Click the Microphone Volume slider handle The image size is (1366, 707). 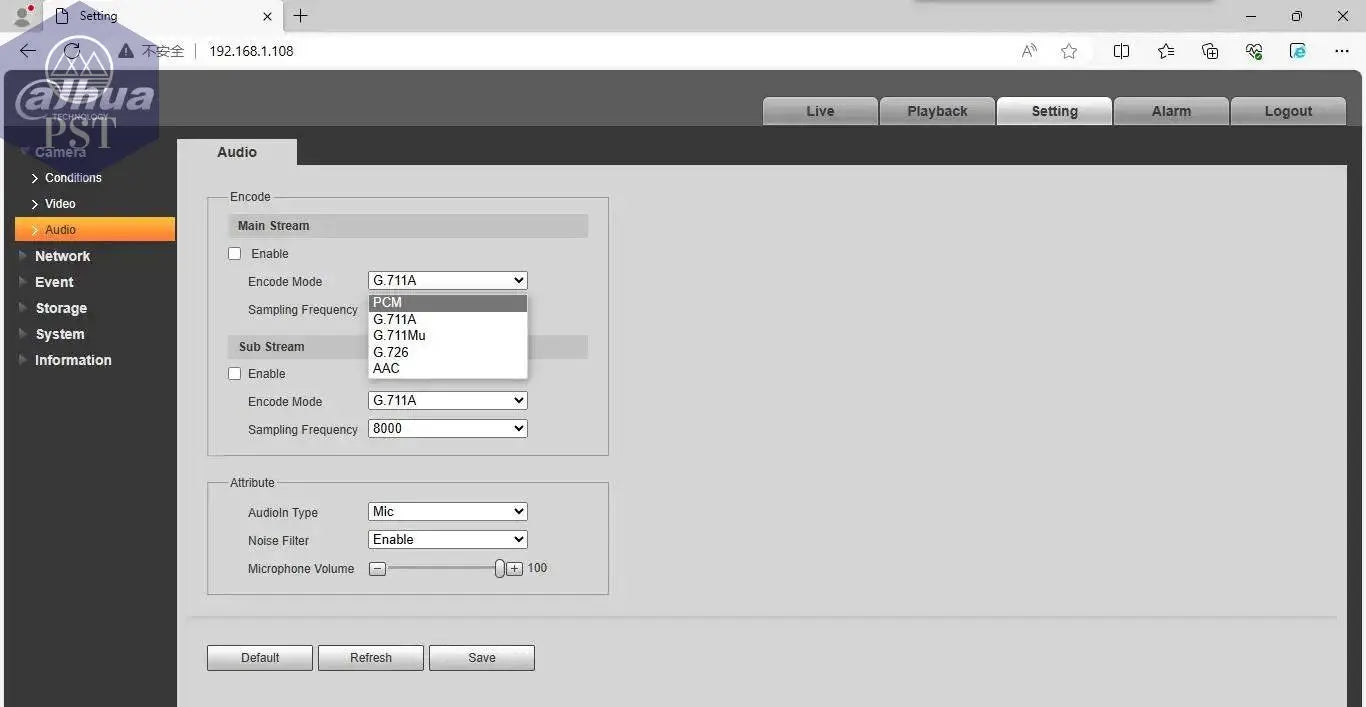point(499,568)
